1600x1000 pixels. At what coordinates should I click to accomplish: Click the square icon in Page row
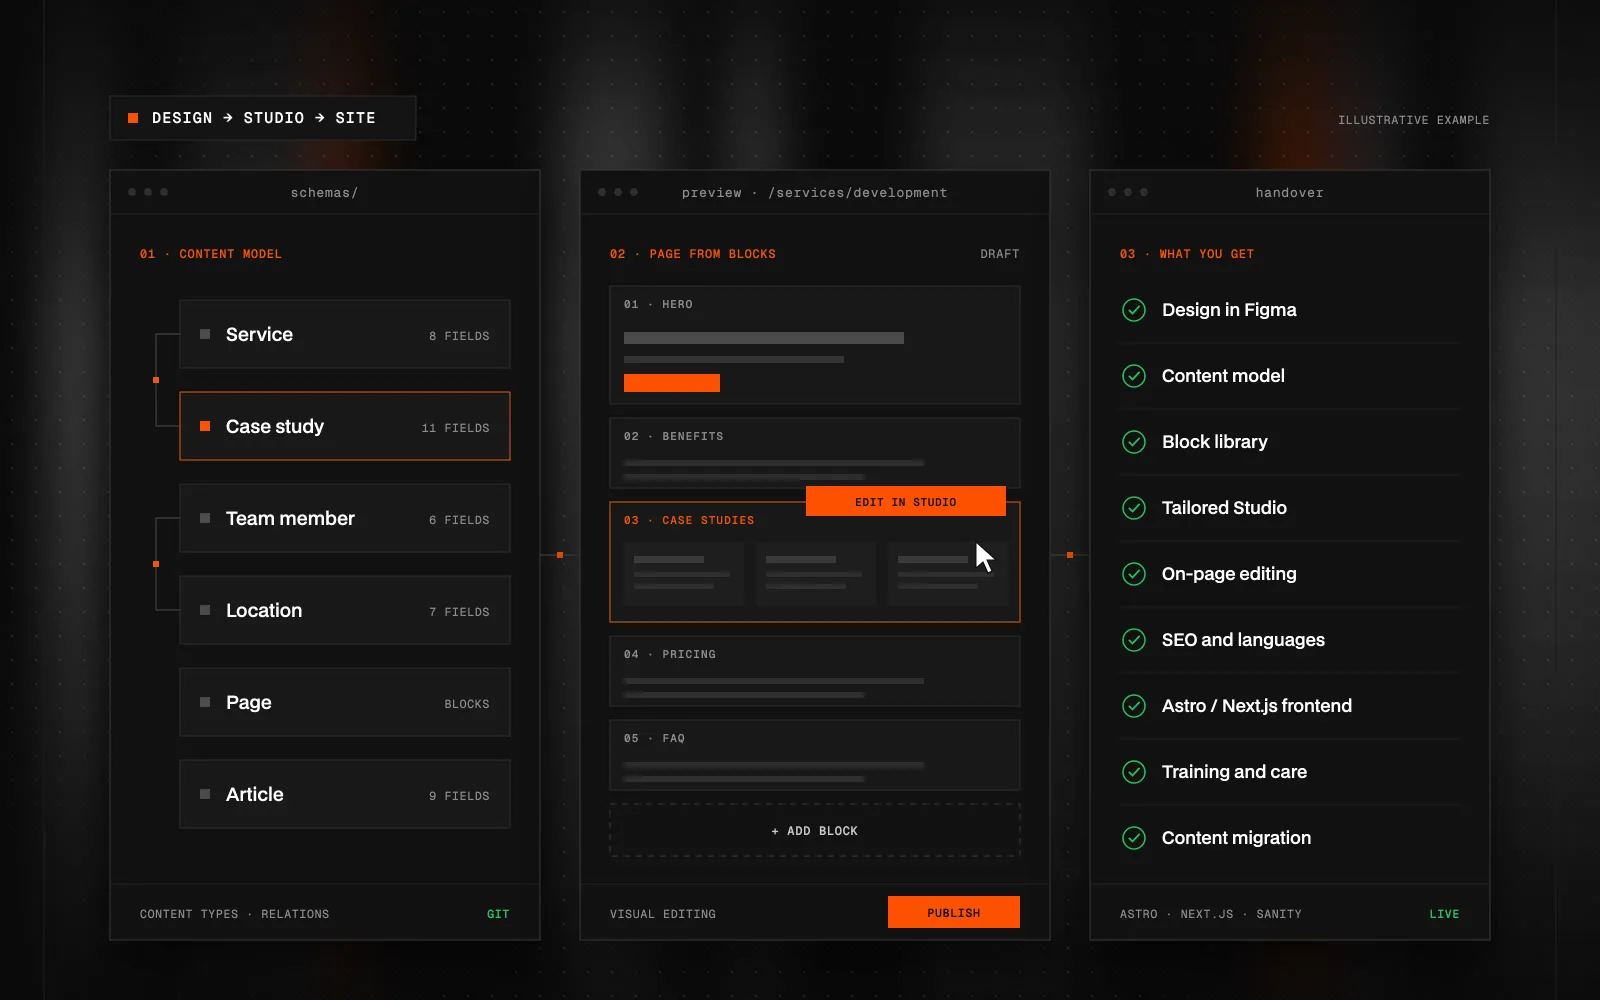[x=205, y=702]
